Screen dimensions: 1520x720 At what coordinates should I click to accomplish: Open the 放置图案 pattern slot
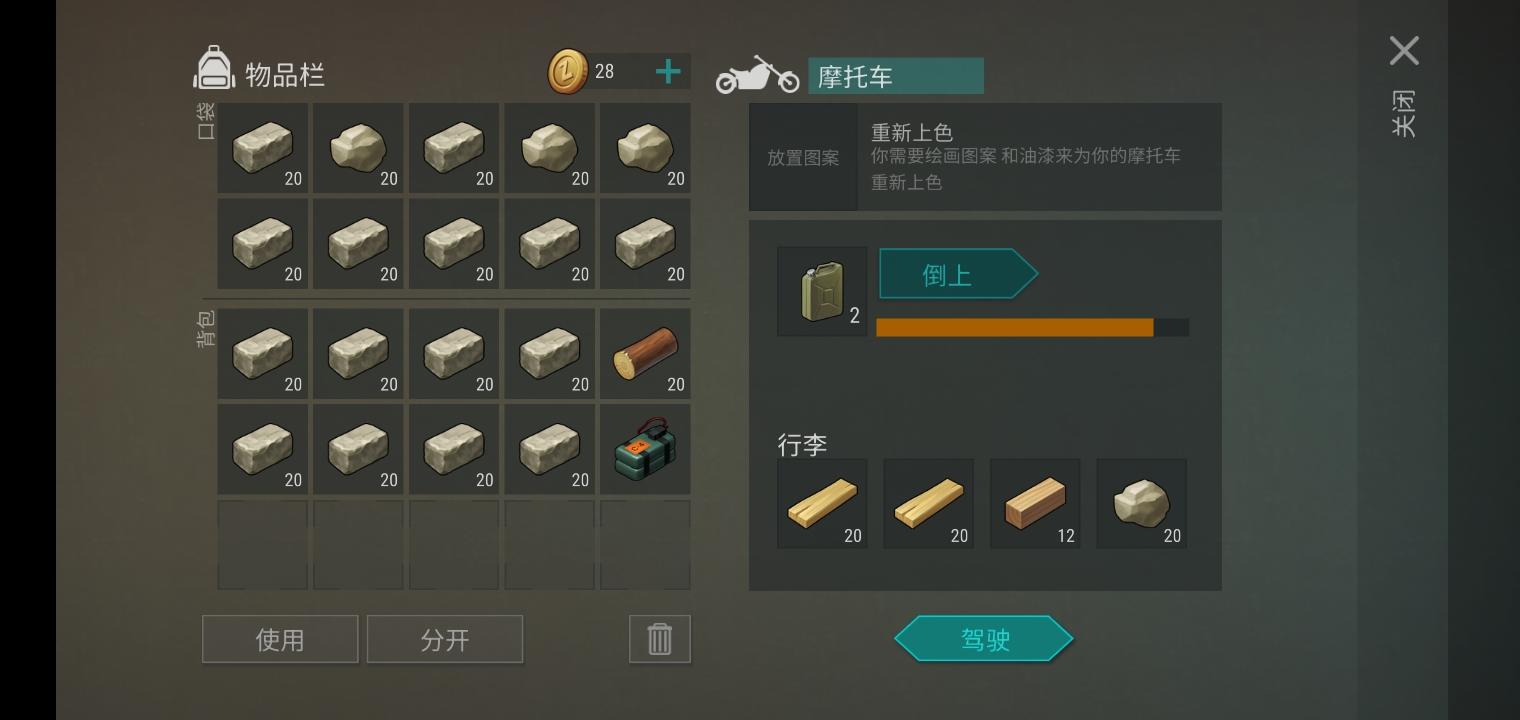[803, 157]
